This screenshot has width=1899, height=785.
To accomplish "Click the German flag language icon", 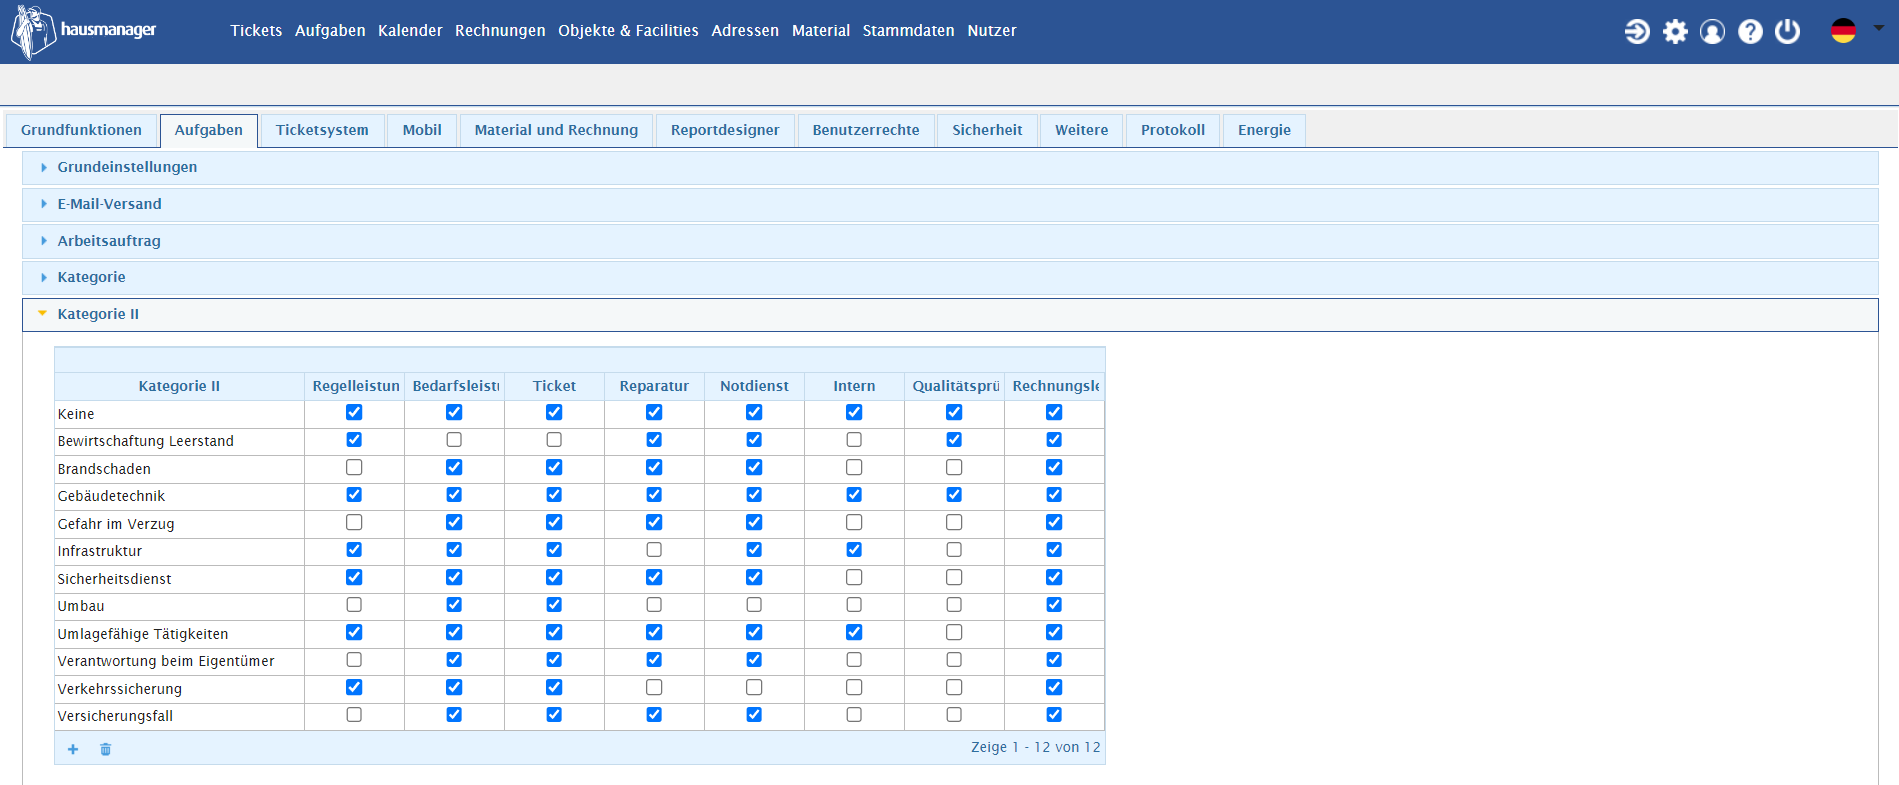I will (x=1843, y=31).
